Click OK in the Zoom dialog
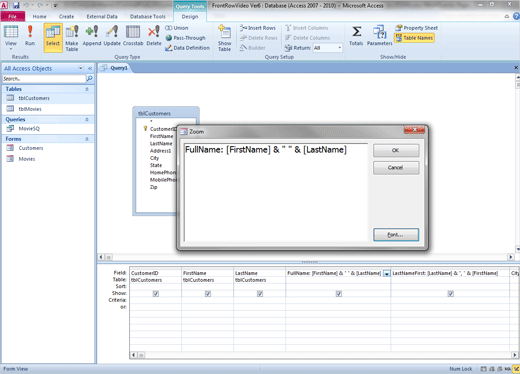 (x=396, y=150)
